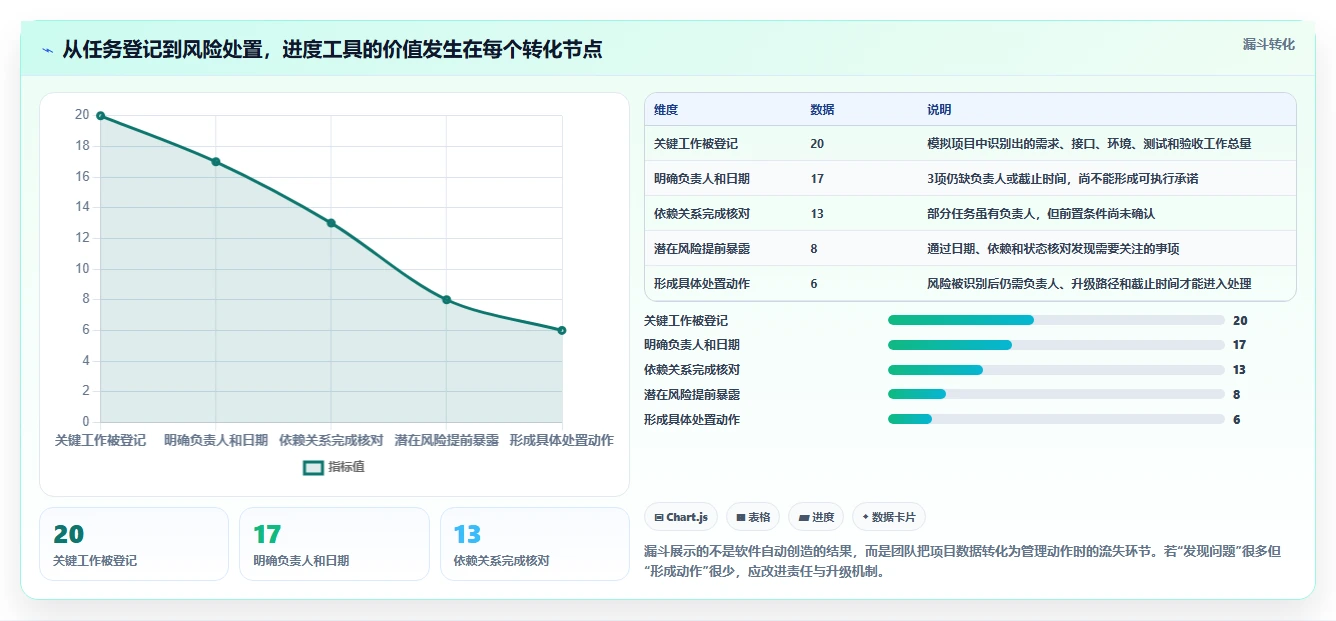Click progress label 形成具体处置动作
Image resolution: width=1336 pixels, height=621 pixels.
click(692, 420)
